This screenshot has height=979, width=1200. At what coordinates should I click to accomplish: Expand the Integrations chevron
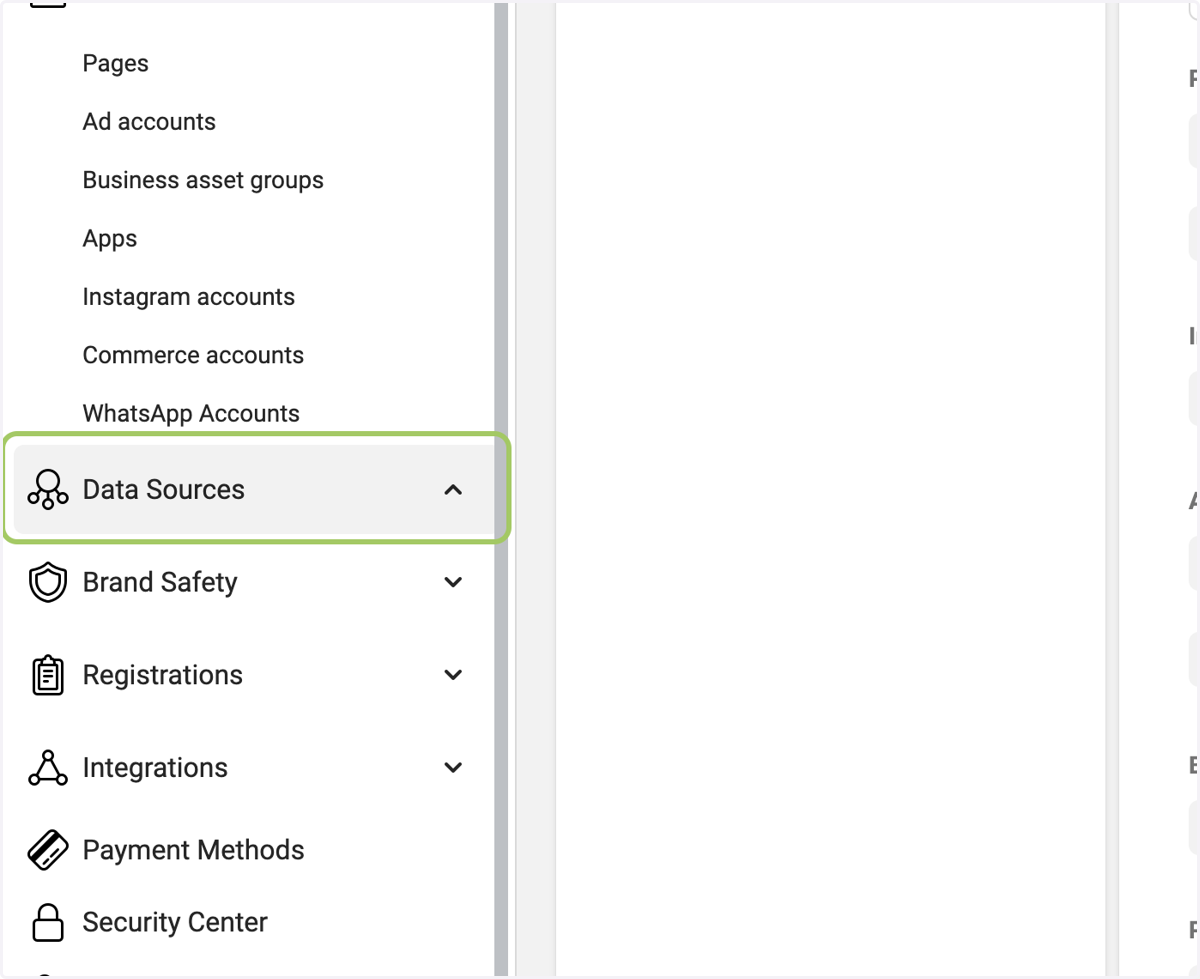[x=453, y=768]
